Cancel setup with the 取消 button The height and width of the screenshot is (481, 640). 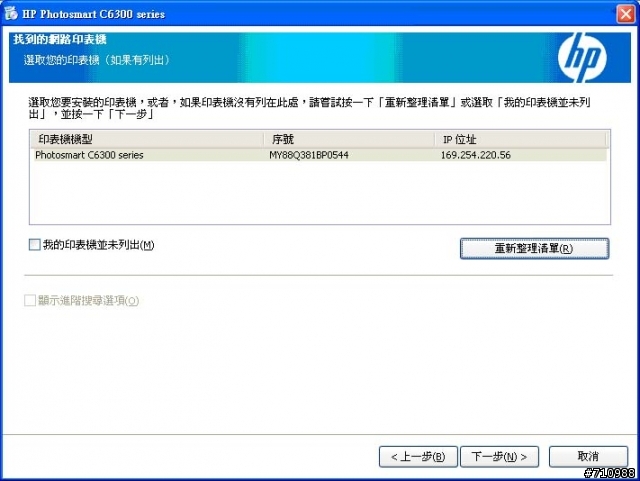pos(588,457)
